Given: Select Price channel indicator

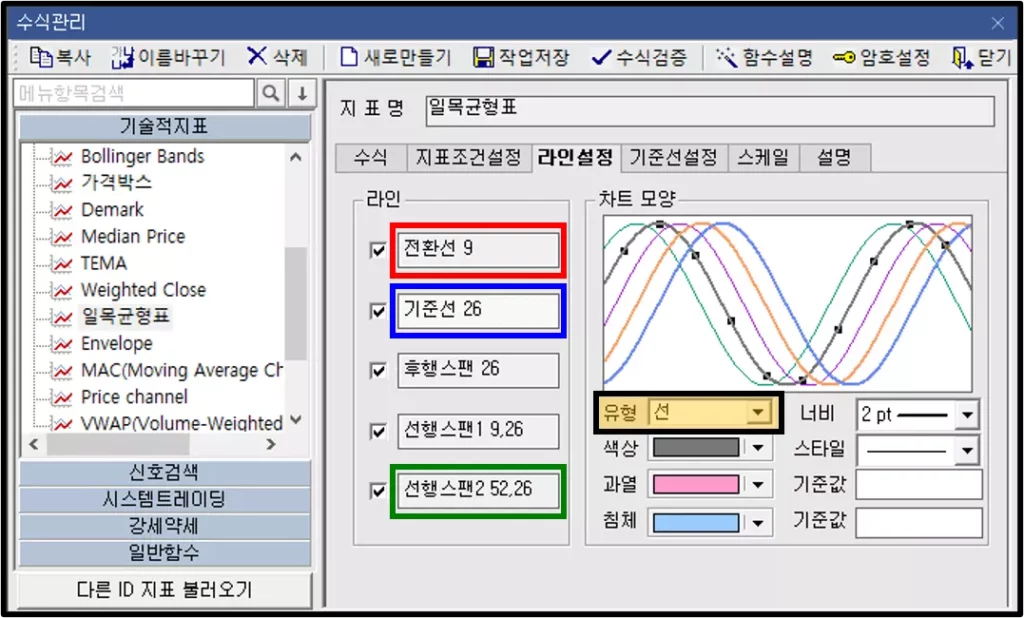Looking at the screenshot, I should pyautogui.click(x=134, y=397).
